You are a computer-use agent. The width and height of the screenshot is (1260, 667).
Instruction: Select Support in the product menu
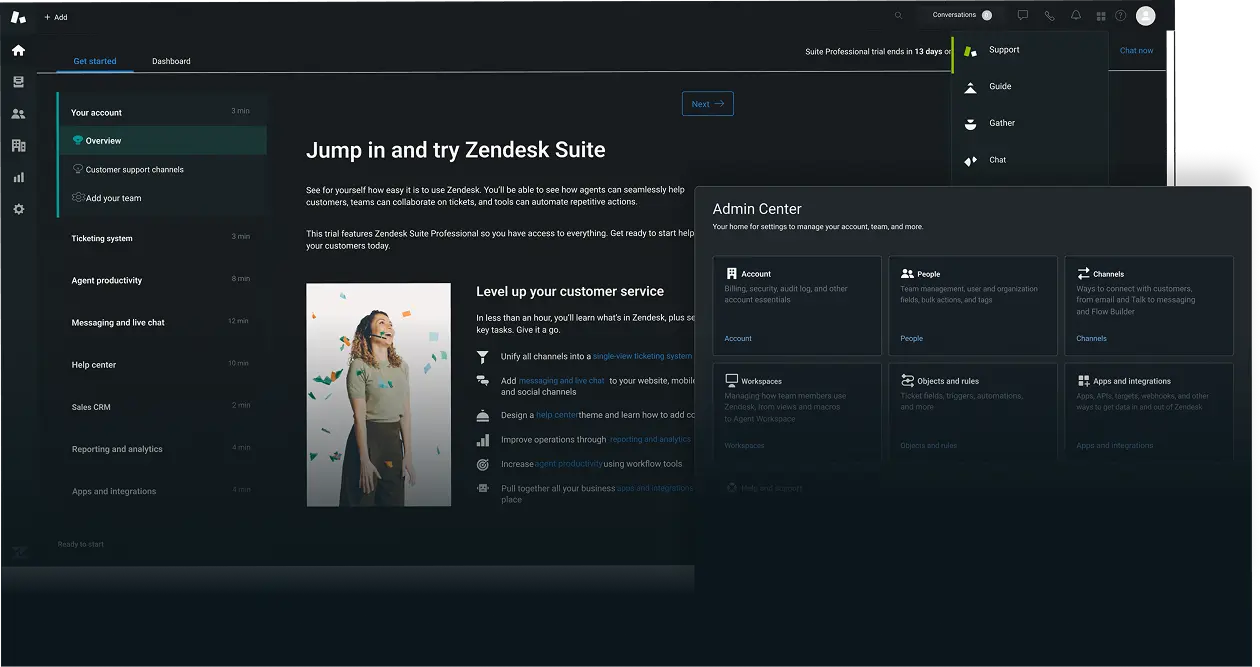pos(1004,50)
